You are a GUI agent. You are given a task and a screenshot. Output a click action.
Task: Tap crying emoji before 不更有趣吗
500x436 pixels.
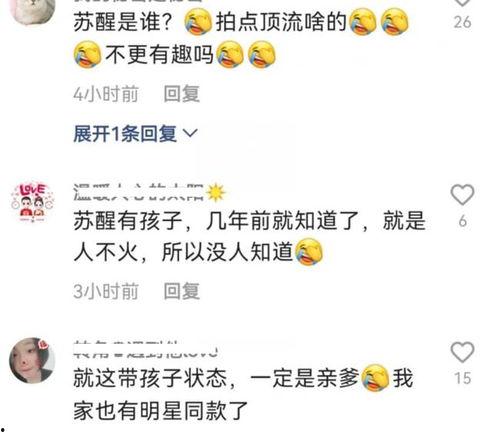pos(87,54)
